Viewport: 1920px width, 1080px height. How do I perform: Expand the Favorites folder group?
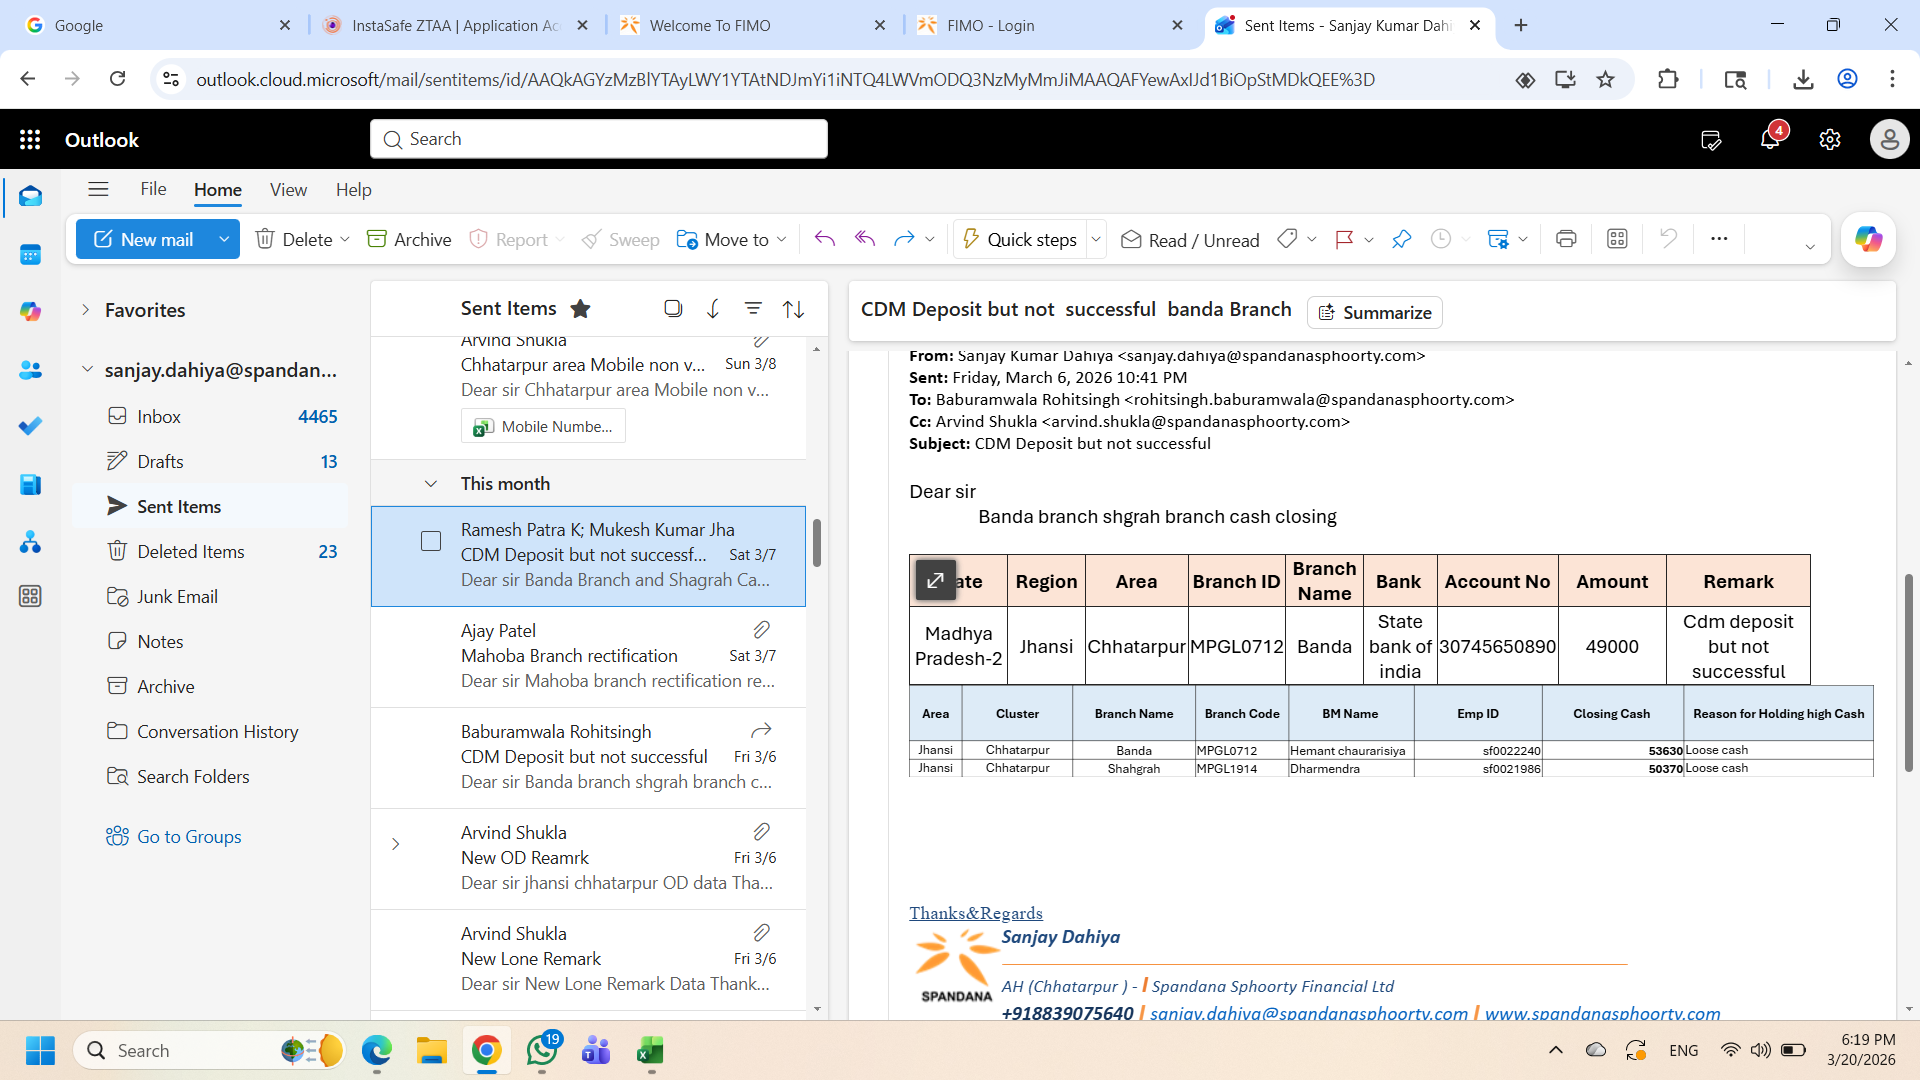(x=86, y=310)
